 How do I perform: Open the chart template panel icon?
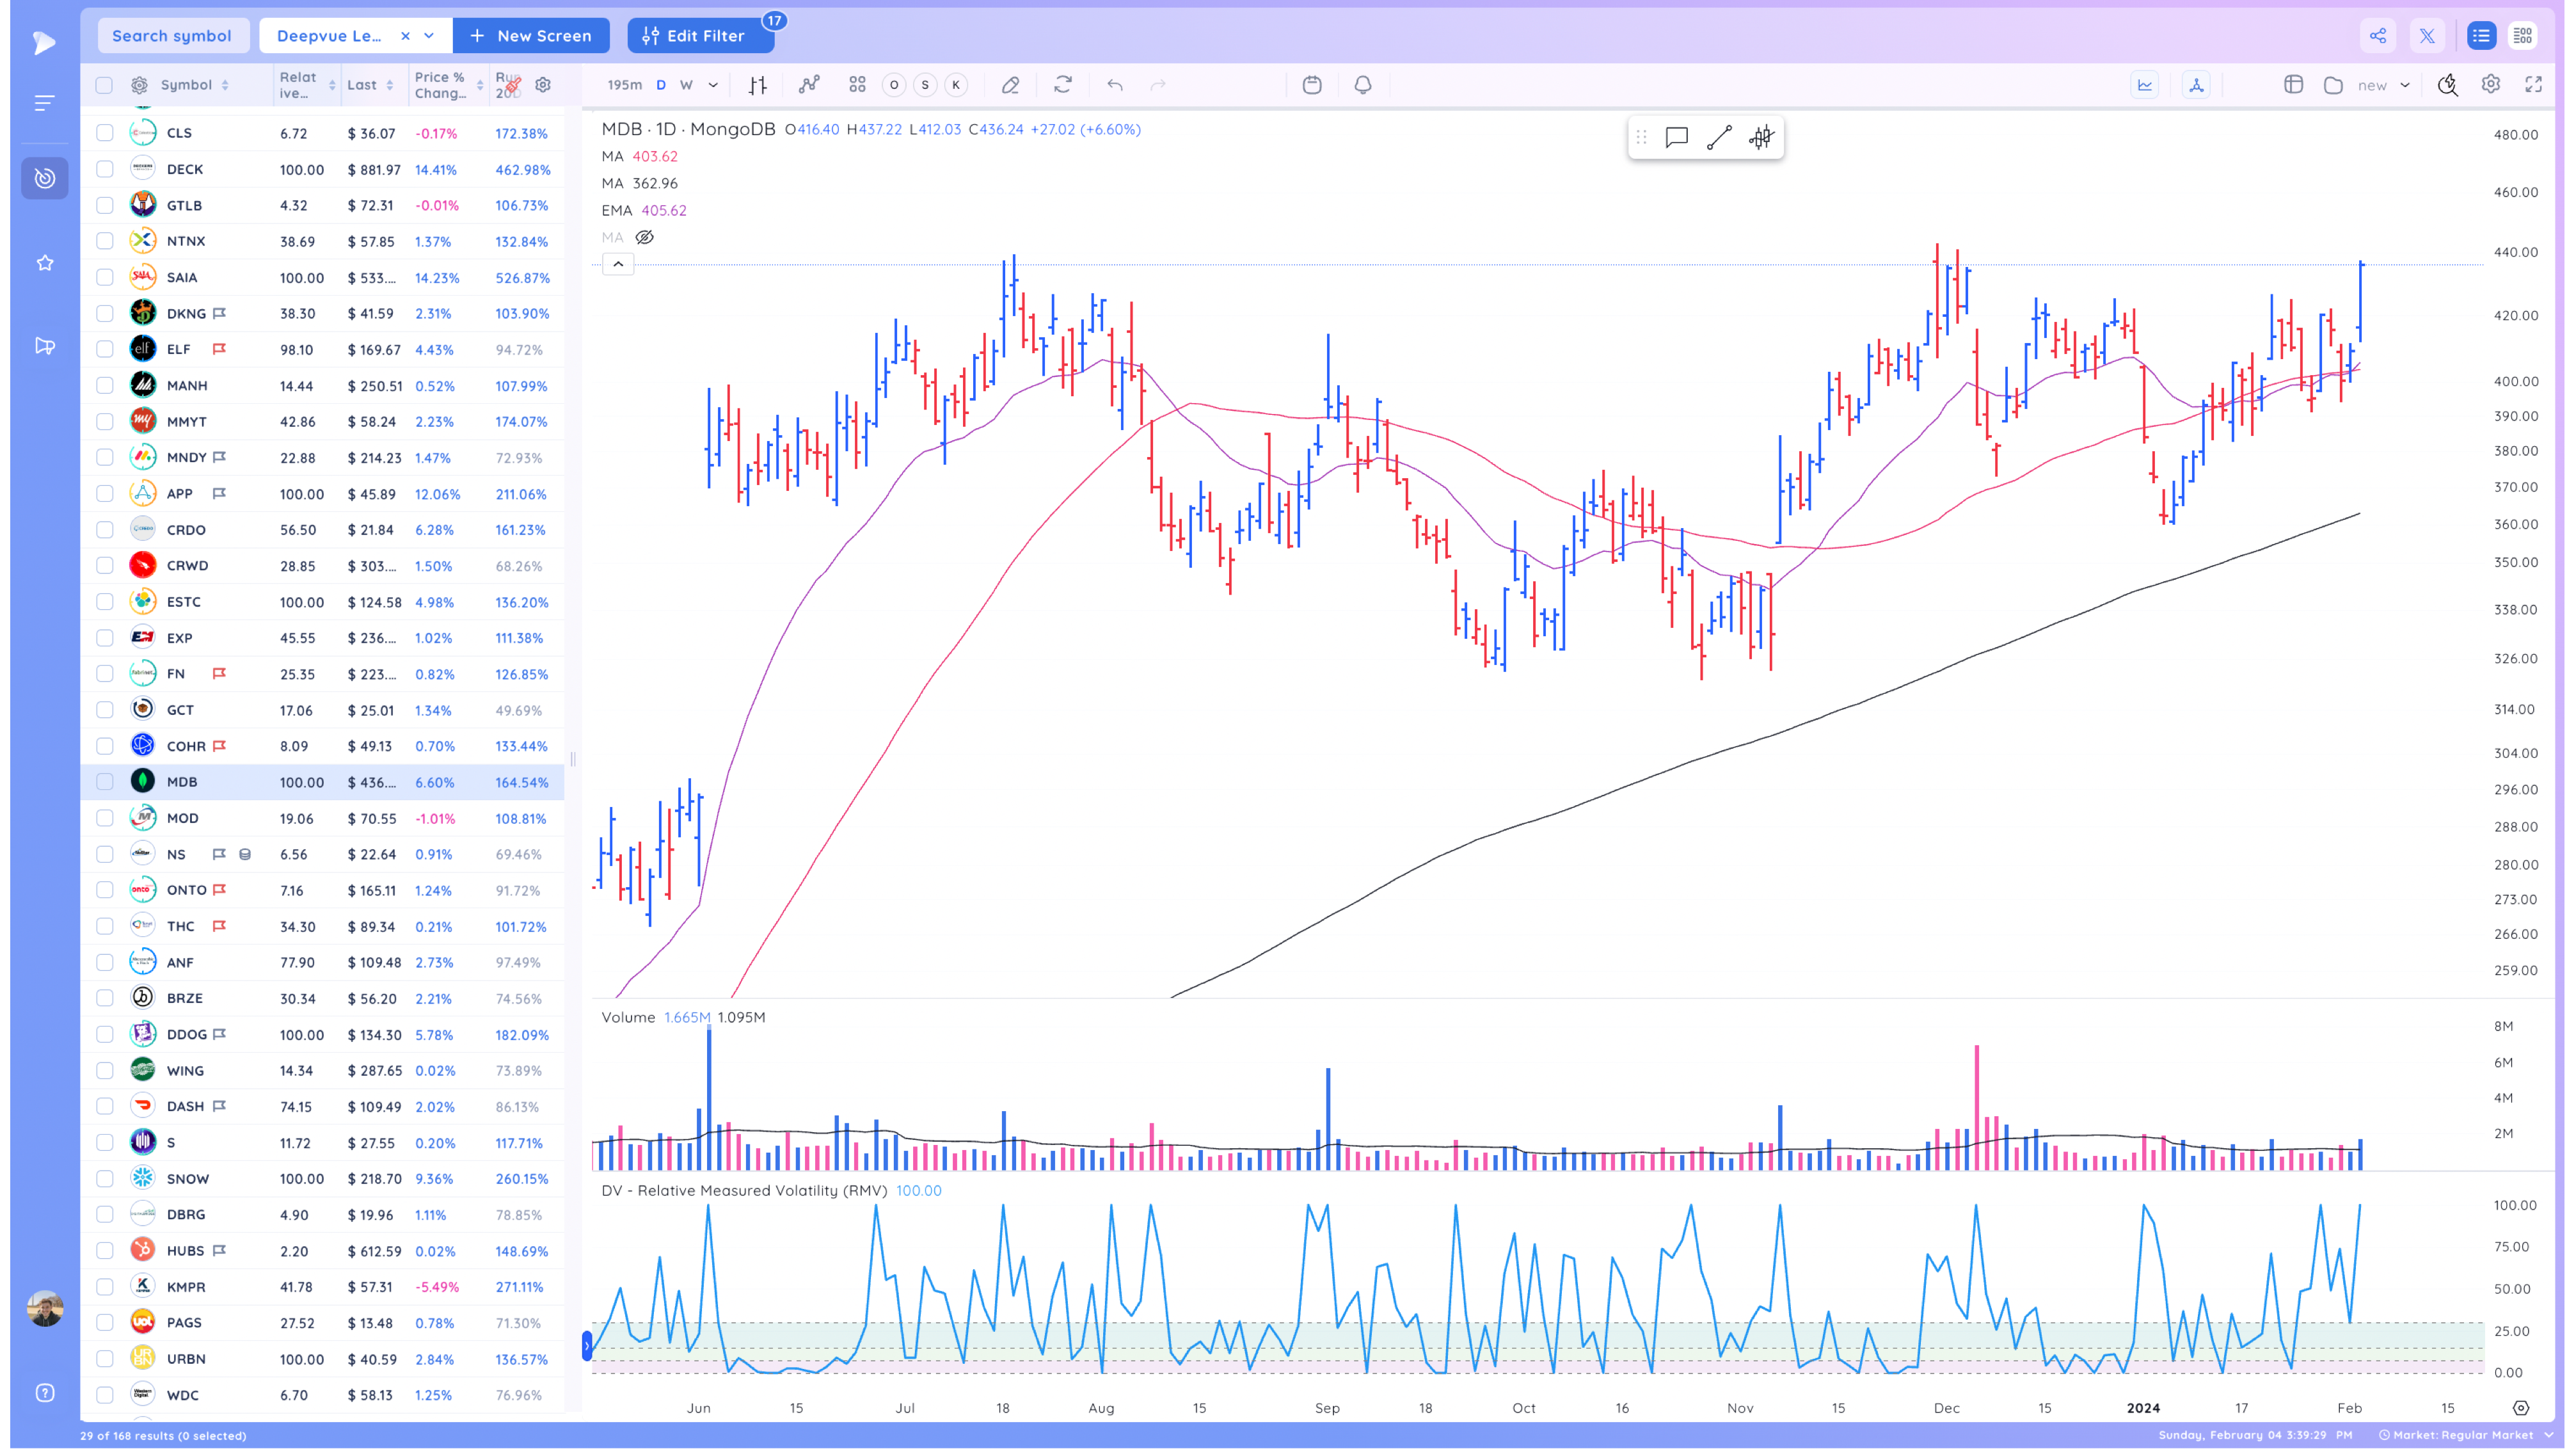tap(2294, 85)
